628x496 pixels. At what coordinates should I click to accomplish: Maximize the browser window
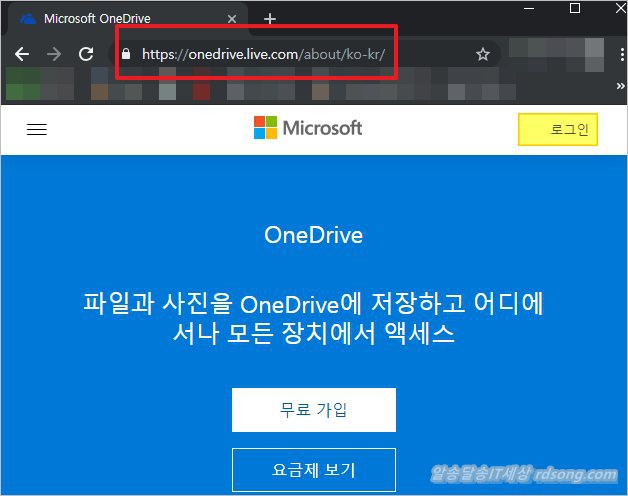coord(574,9)
